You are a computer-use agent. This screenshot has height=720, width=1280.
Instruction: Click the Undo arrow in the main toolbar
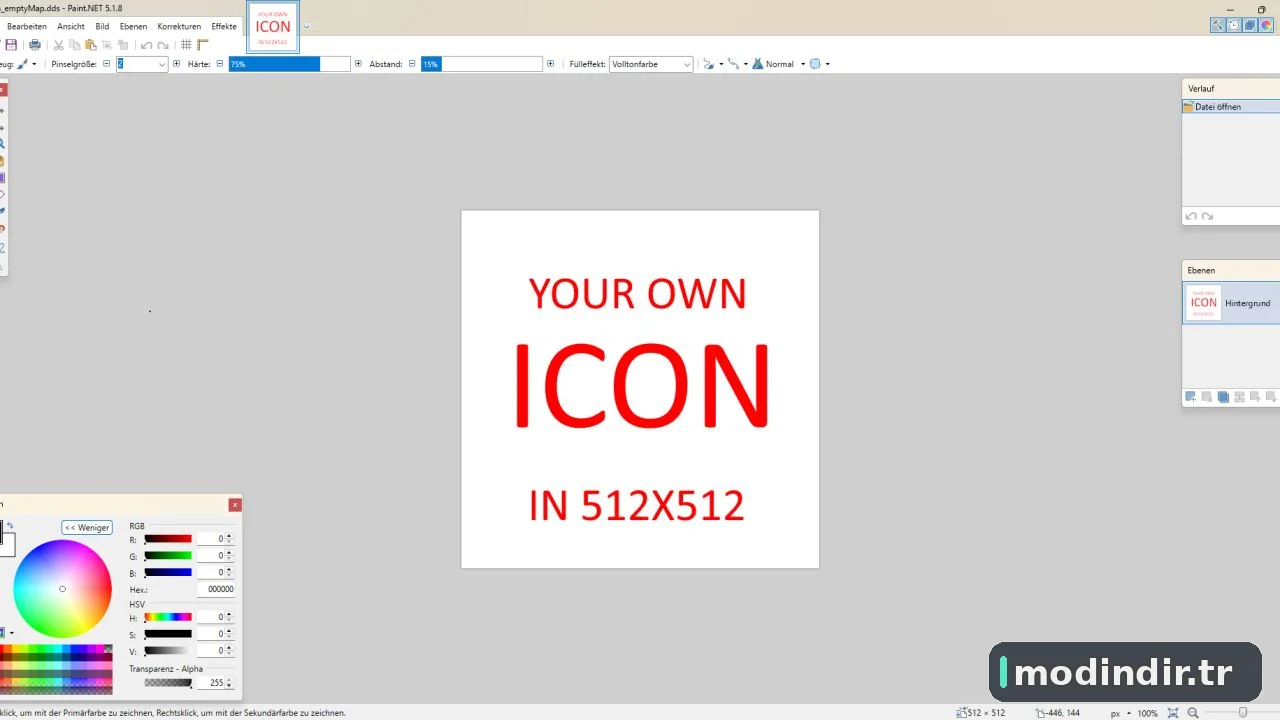(x=147, y=45)
